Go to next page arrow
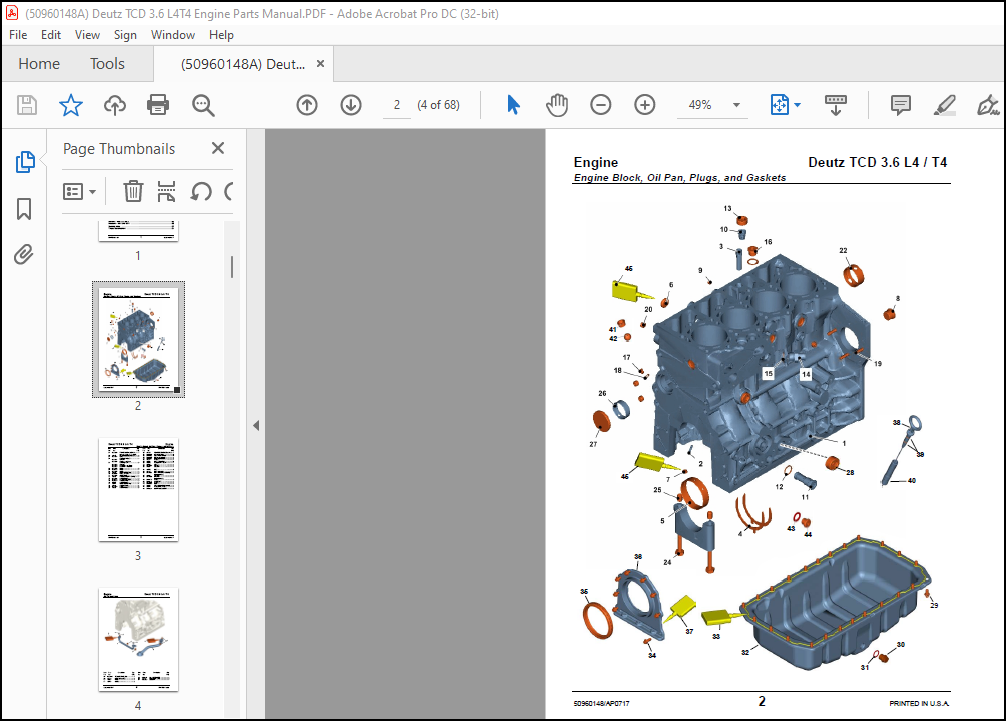Screen dimensions: 1006x721 tap(351, 105)
